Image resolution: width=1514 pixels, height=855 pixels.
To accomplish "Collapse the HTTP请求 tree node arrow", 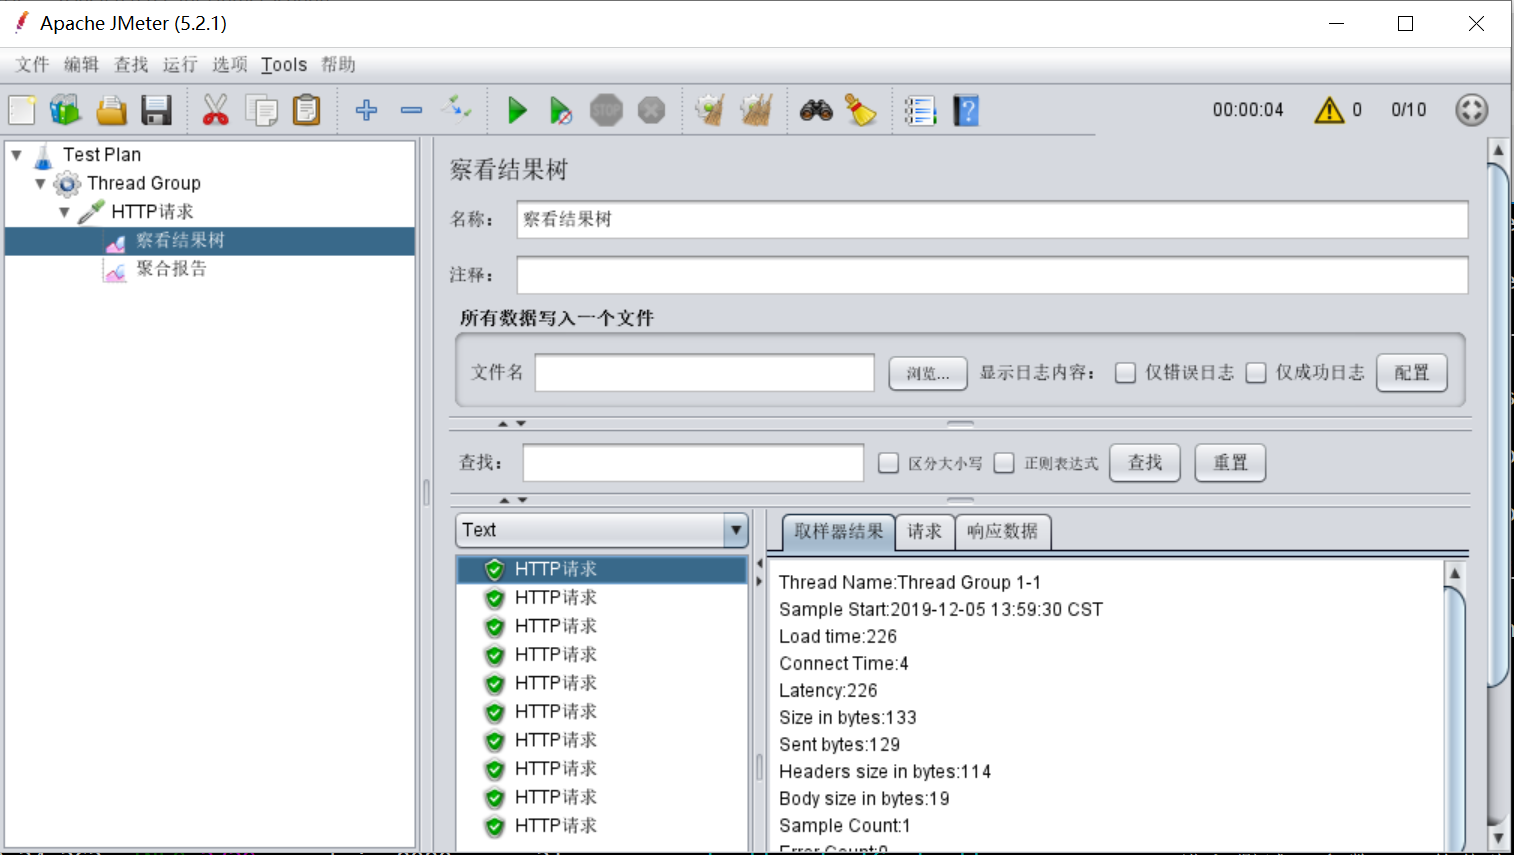I will pyautogui.click(x=65, y=212).
